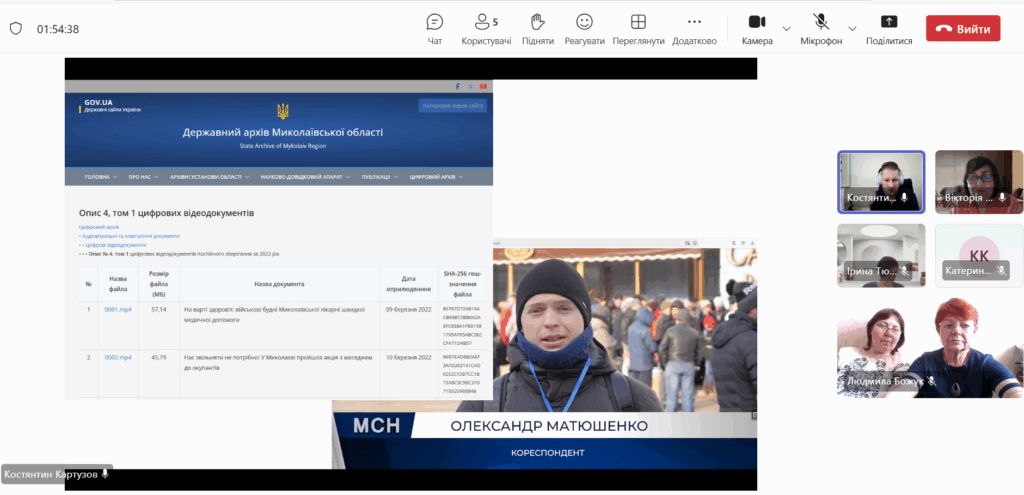Viewport: 1024px width, 495px height.
Task: Click the security shield icon
Action: click(15, 29)
